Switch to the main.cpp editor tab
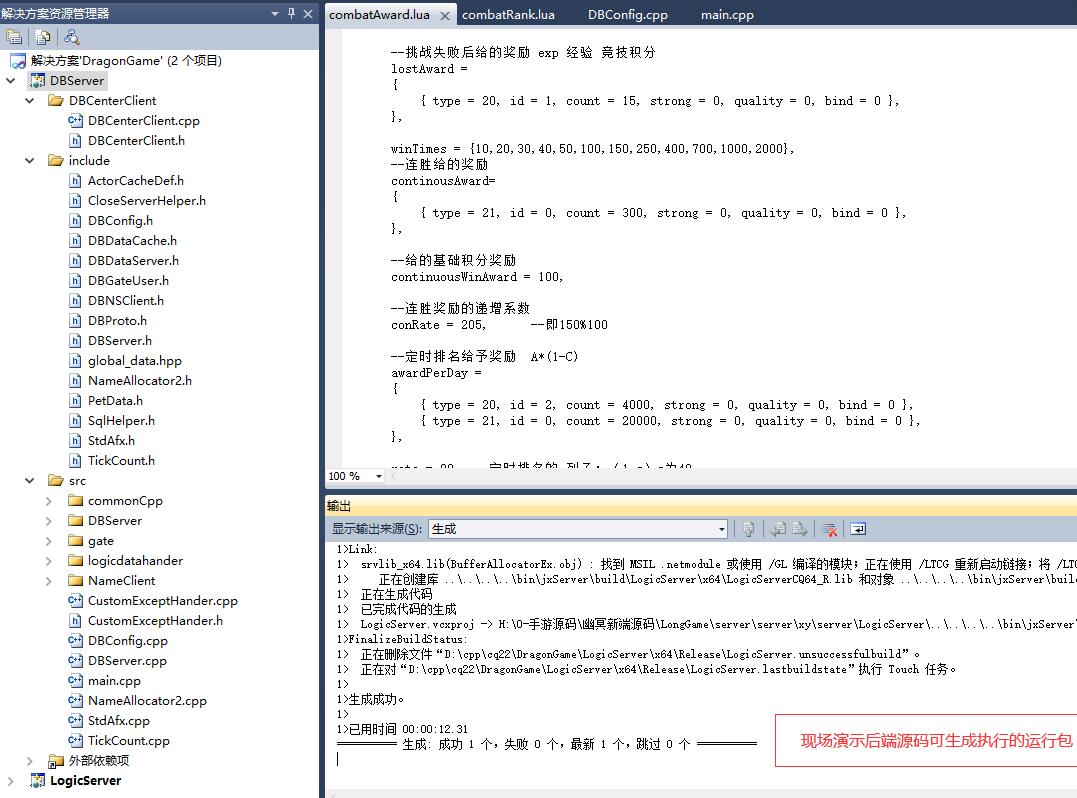This screenshot has width=1077, height=798. pos(727,15)
